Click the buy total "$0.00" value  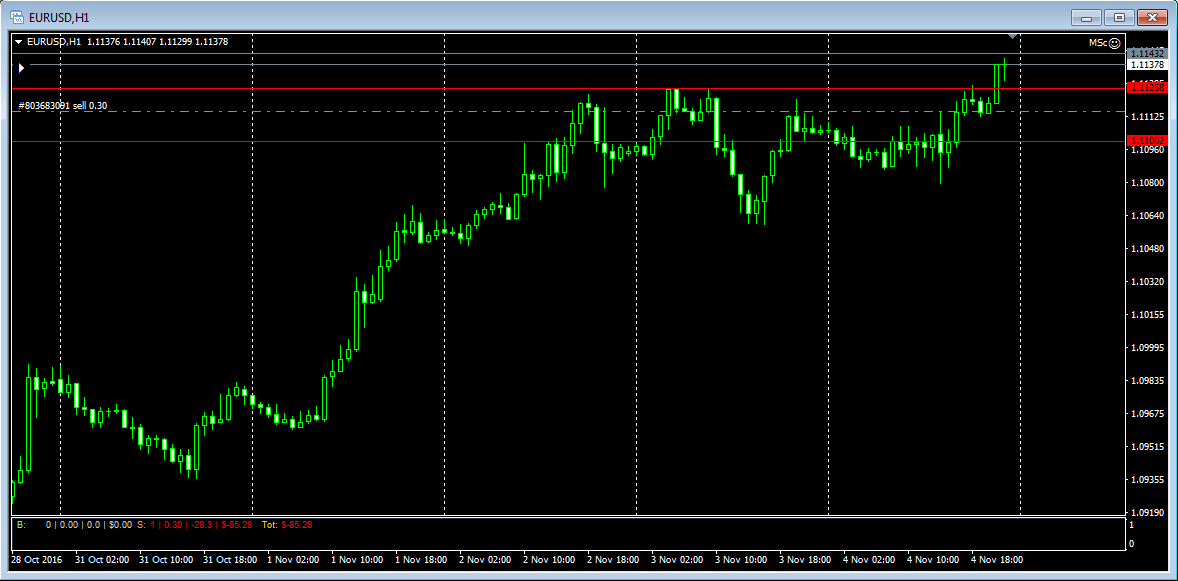pyautogui.click(x=120, y=525)
